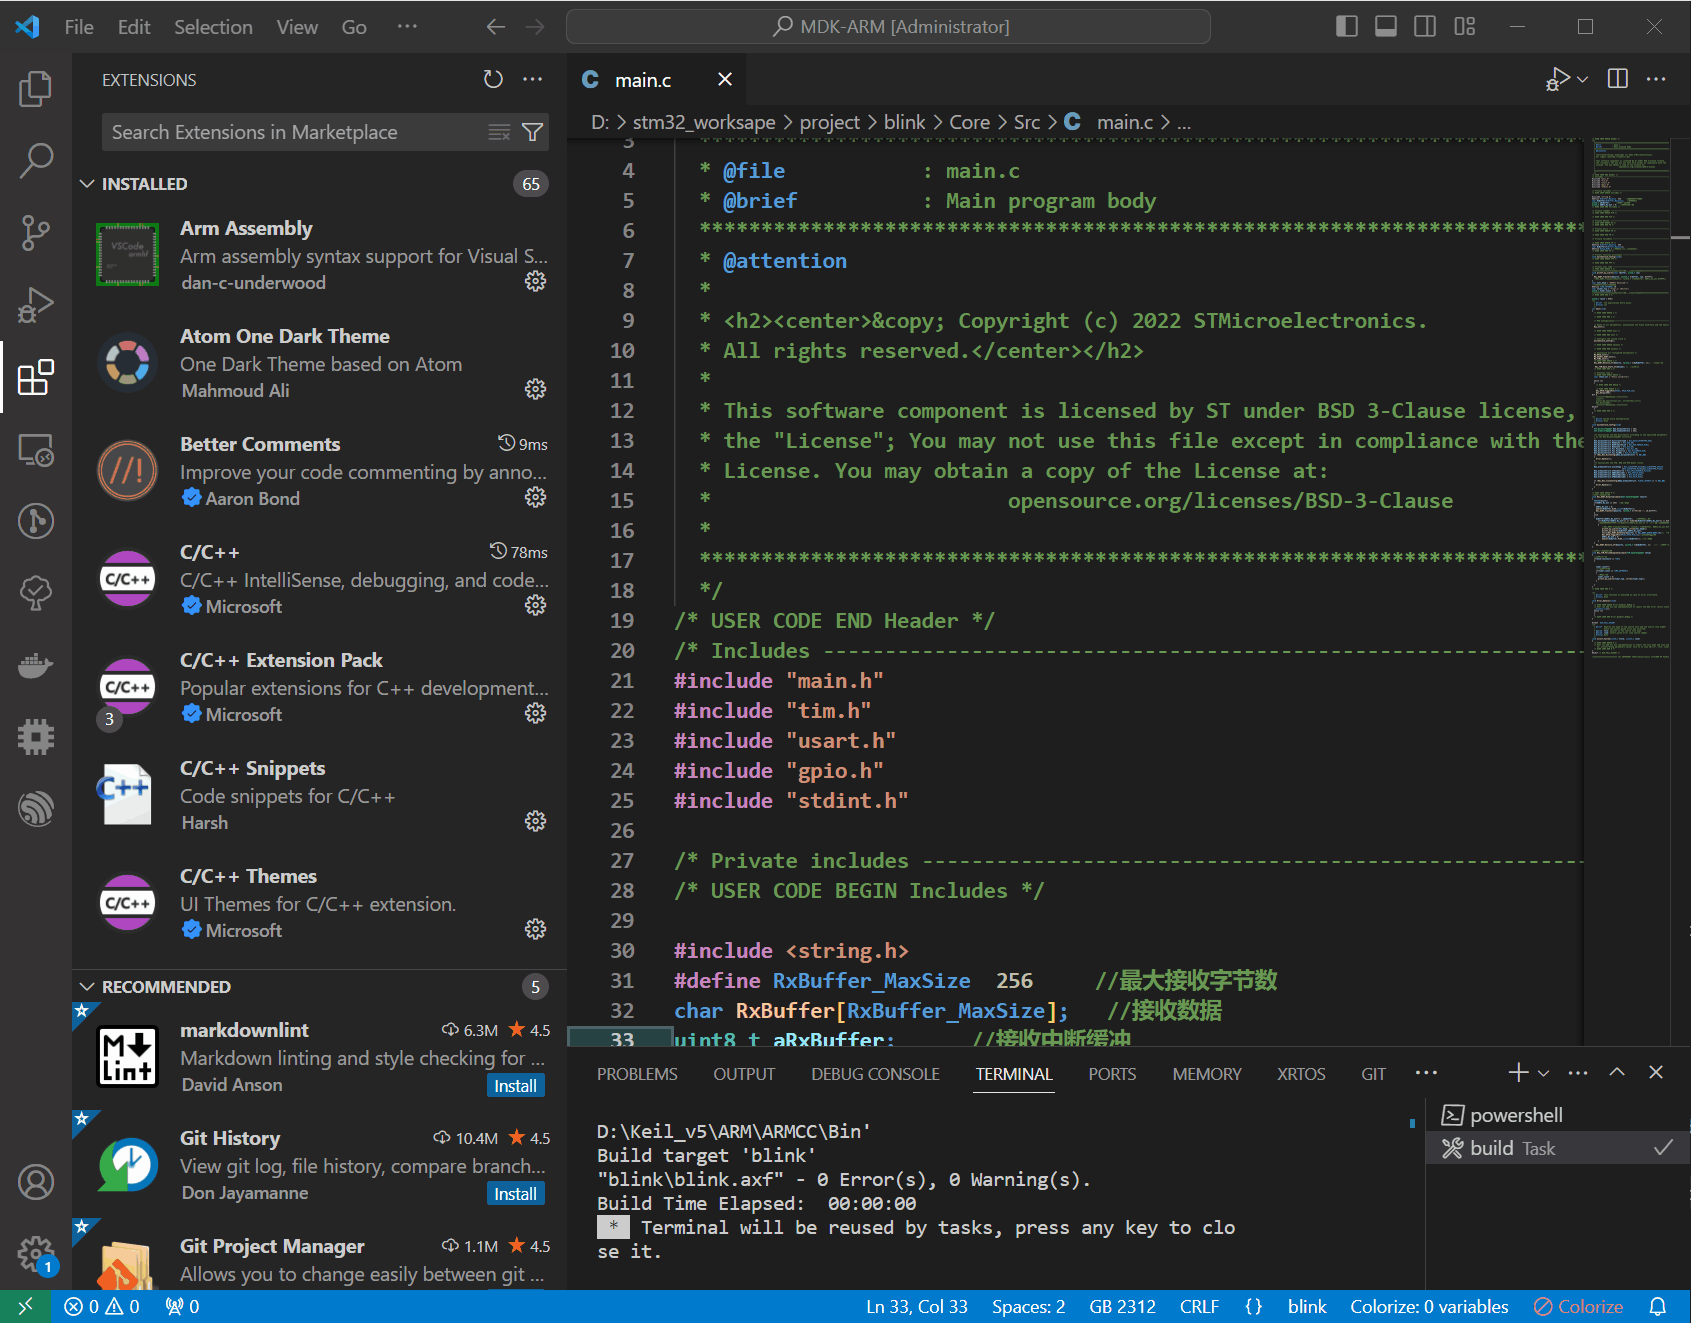Screen dimensions: 1691x1323
Task: Switch to the MEMORY panel tab
Action: tap(1207, 1074)
